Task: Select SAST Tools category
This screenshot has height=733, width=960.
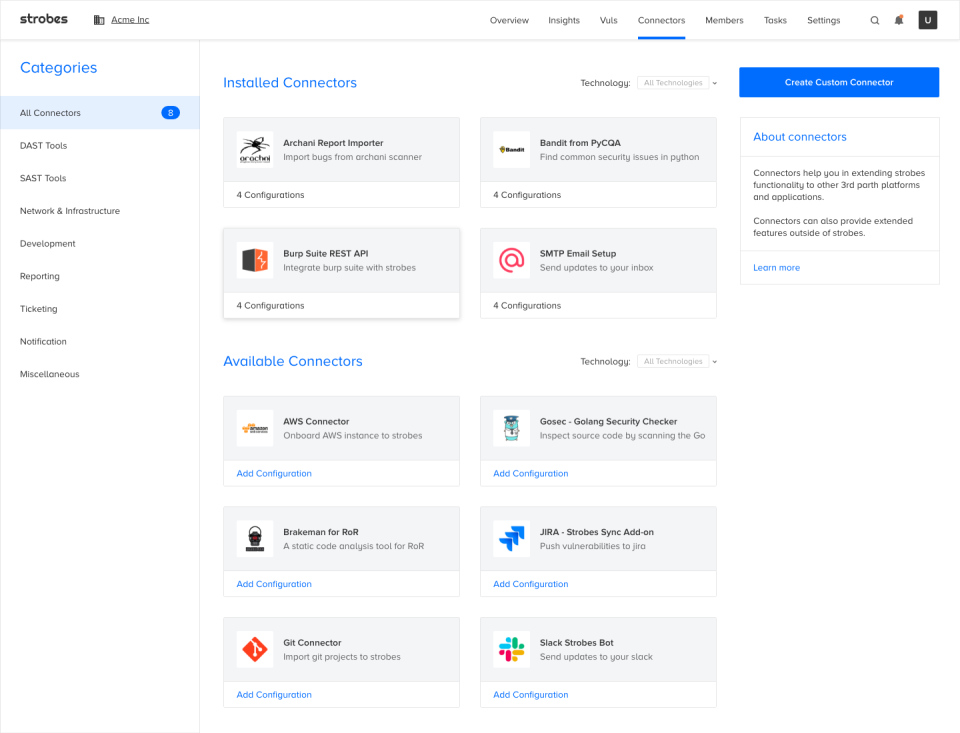Action: coord(100,178)
